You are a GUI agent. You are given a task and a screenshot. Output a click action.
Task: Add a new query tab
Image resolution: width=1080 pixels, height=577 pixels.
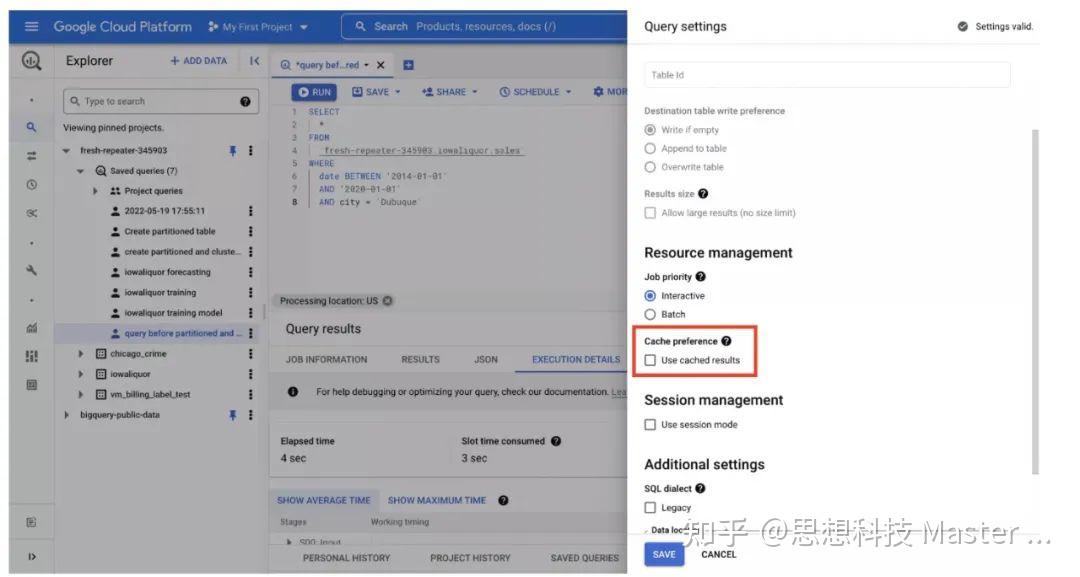(x=408, y=65)
